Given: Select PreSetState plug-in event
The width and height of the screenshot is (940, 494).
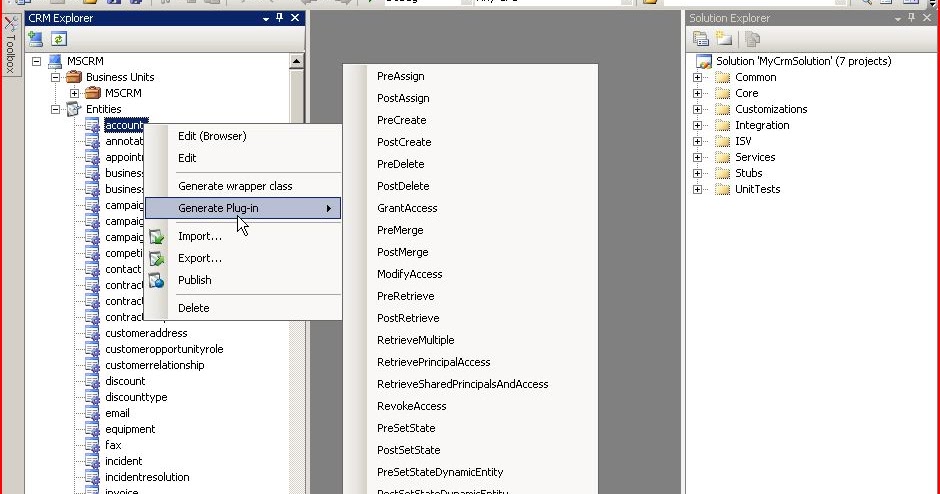Looking at the screenshot, I should tap(406, 428).
